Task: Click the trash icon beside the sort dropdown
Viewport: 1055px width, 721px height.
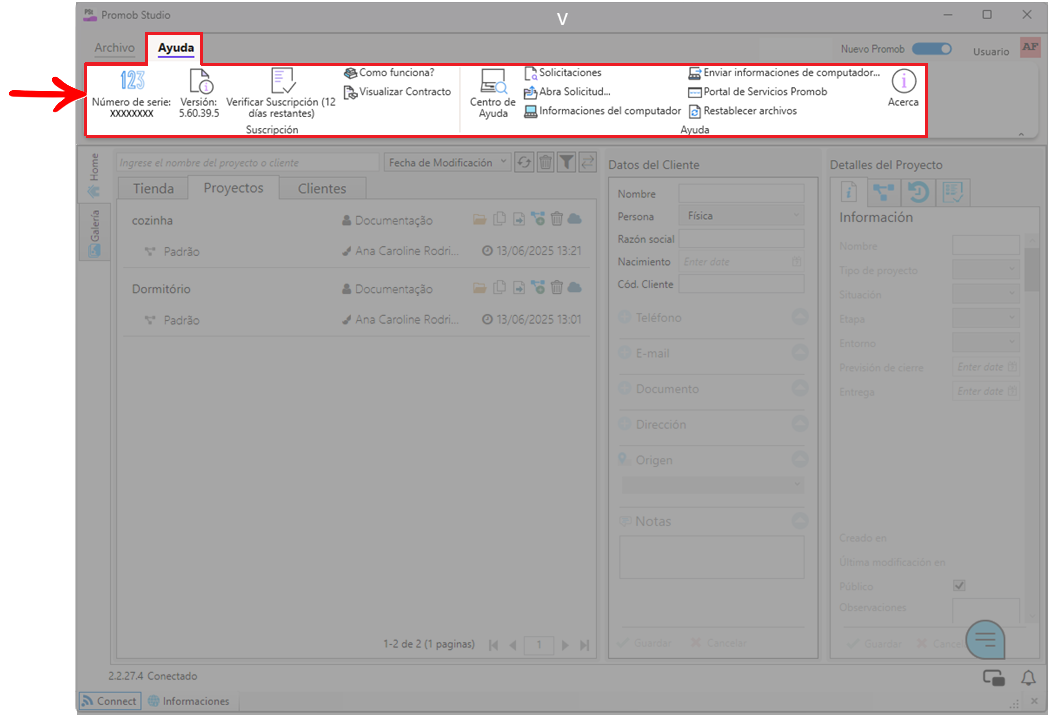Action: 546,162
